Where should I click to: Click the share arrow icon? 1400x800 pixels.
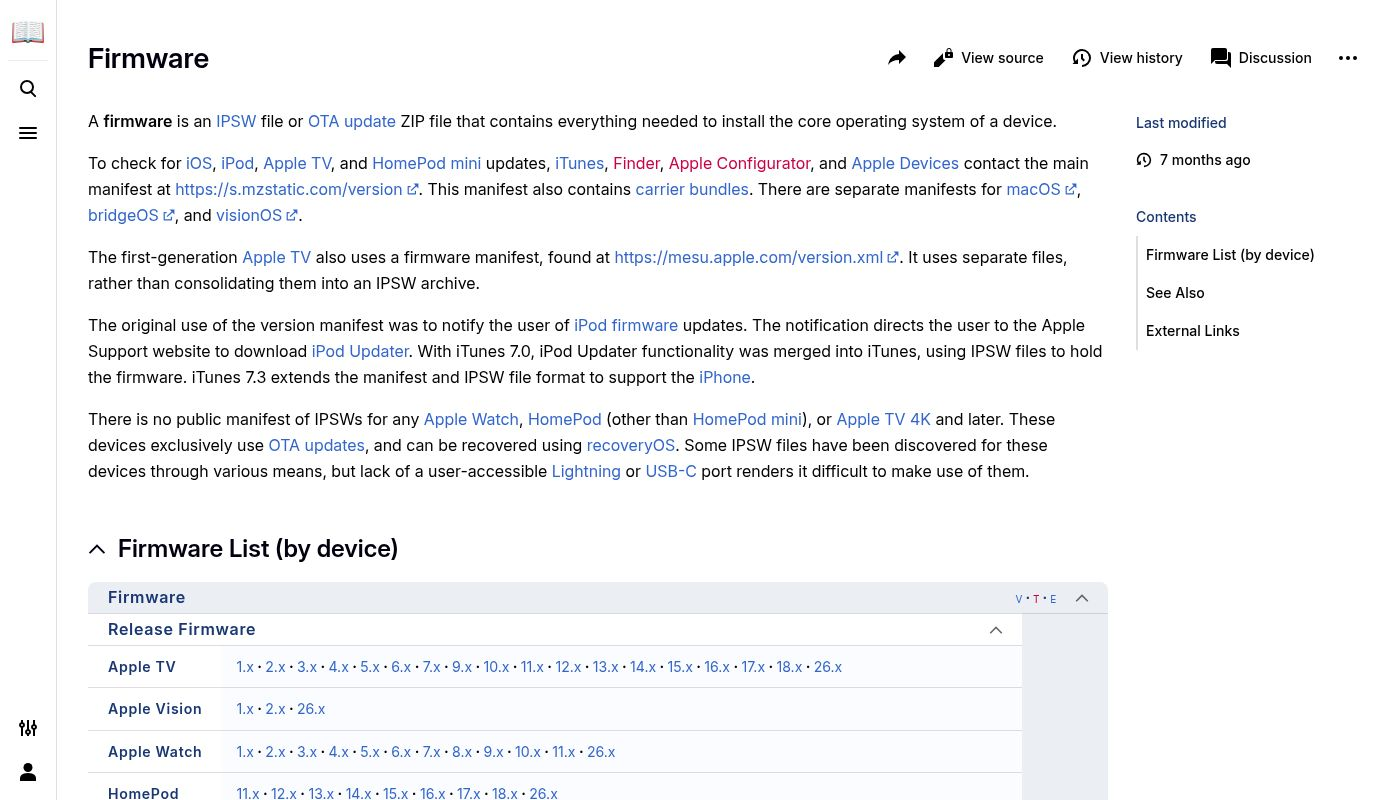point(897,58)
